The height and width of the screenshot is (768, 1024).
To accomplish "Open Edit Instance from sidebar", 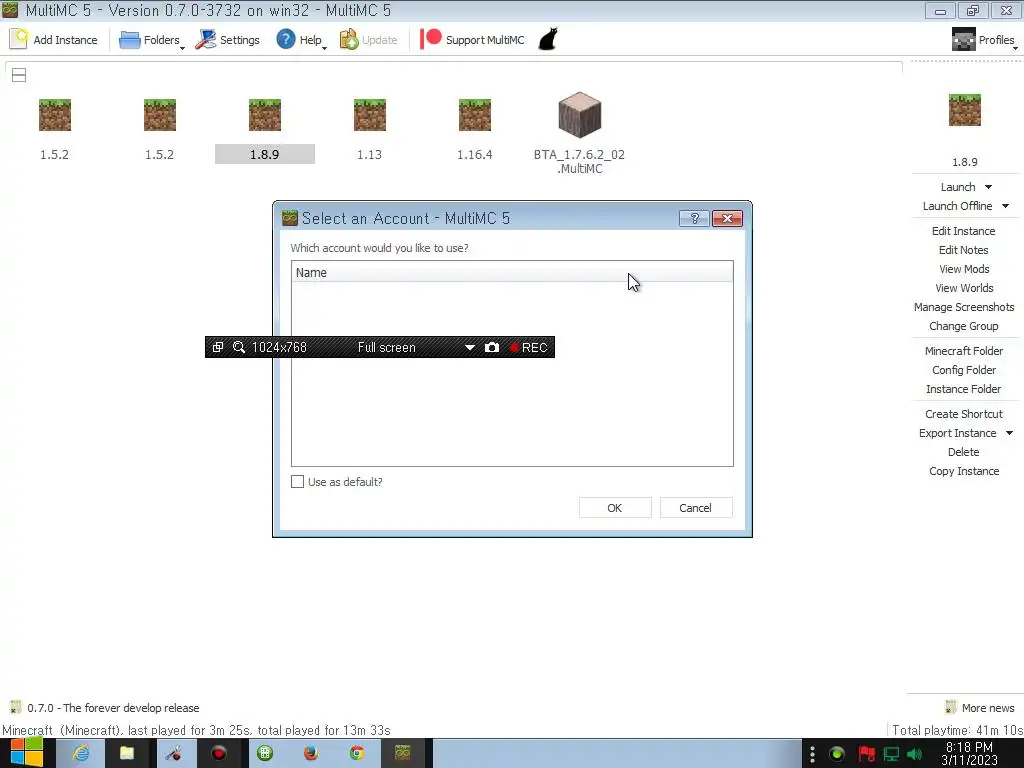I will pyautogui.click(x=963, y=231).
